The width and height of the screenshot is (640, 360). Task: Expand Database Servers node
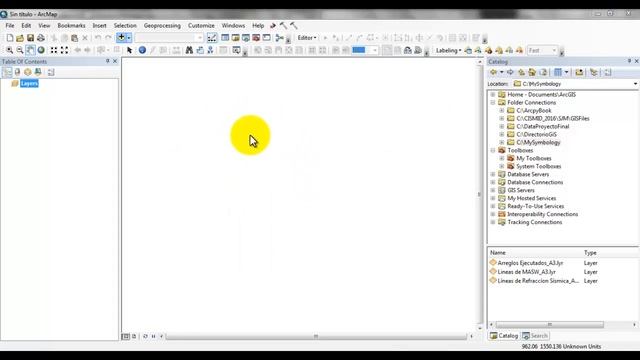pos(493,174)
